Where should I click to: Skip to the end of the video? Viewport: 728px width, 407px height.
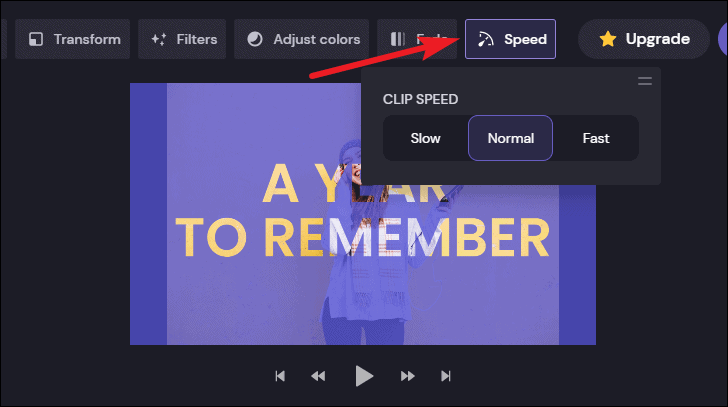pyautogui.click(x=446, y=376)
